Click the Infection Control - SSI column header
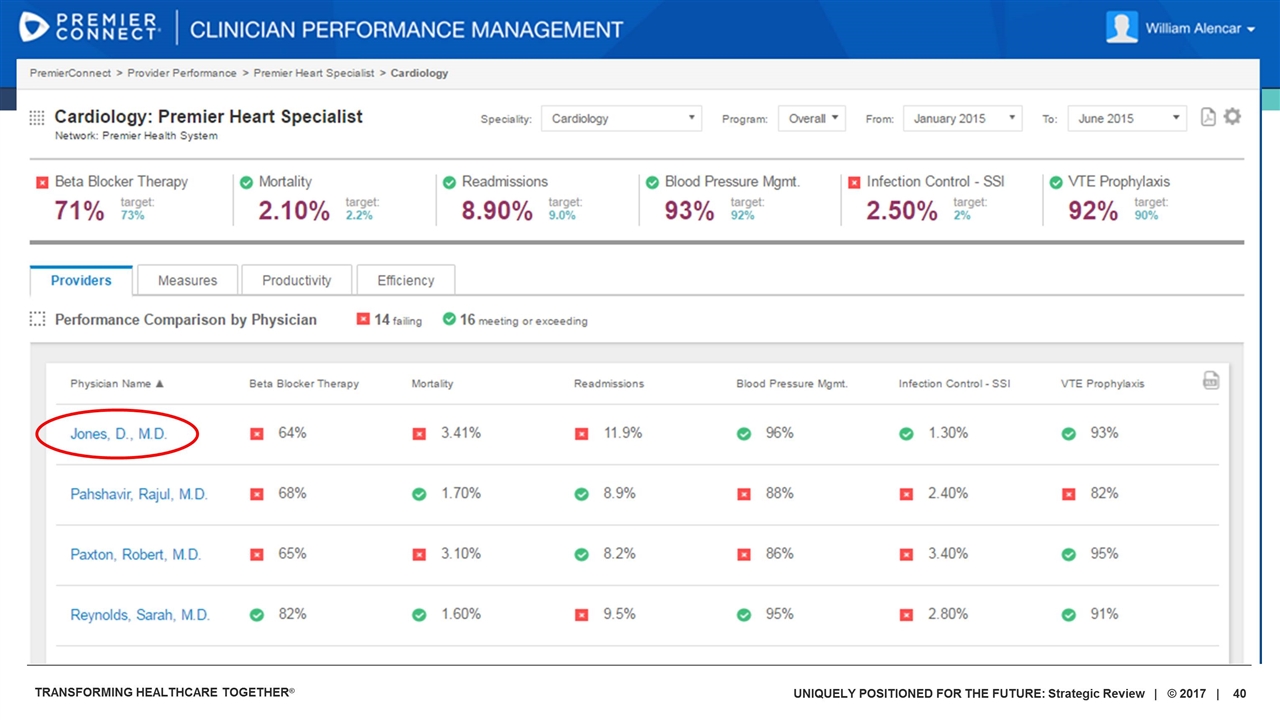This screenshot has height=720, width=1280. click(x=954, y=383)
